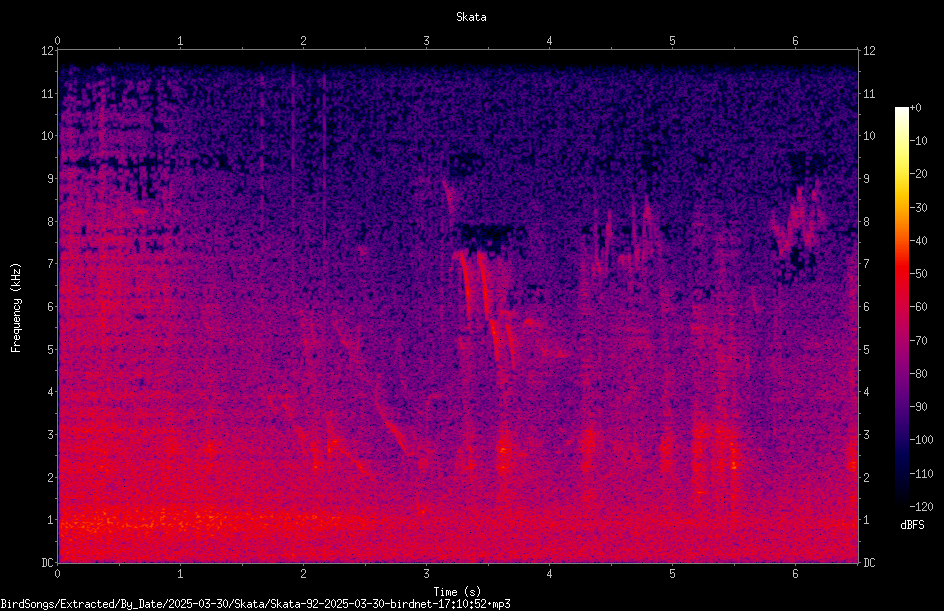Click the "Time (s)" axis label

coord(457,592)
